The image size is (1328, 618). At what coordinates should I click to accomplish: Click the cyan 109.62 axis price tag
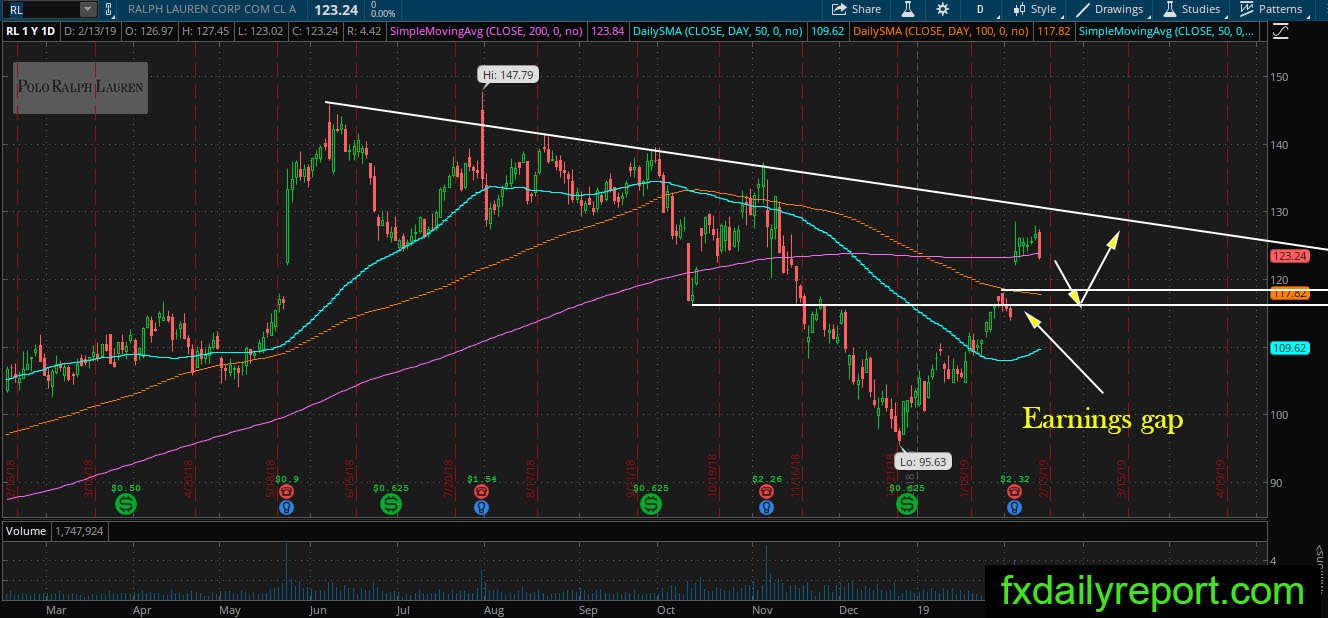pyautogui.click(x=1289, y=348)
